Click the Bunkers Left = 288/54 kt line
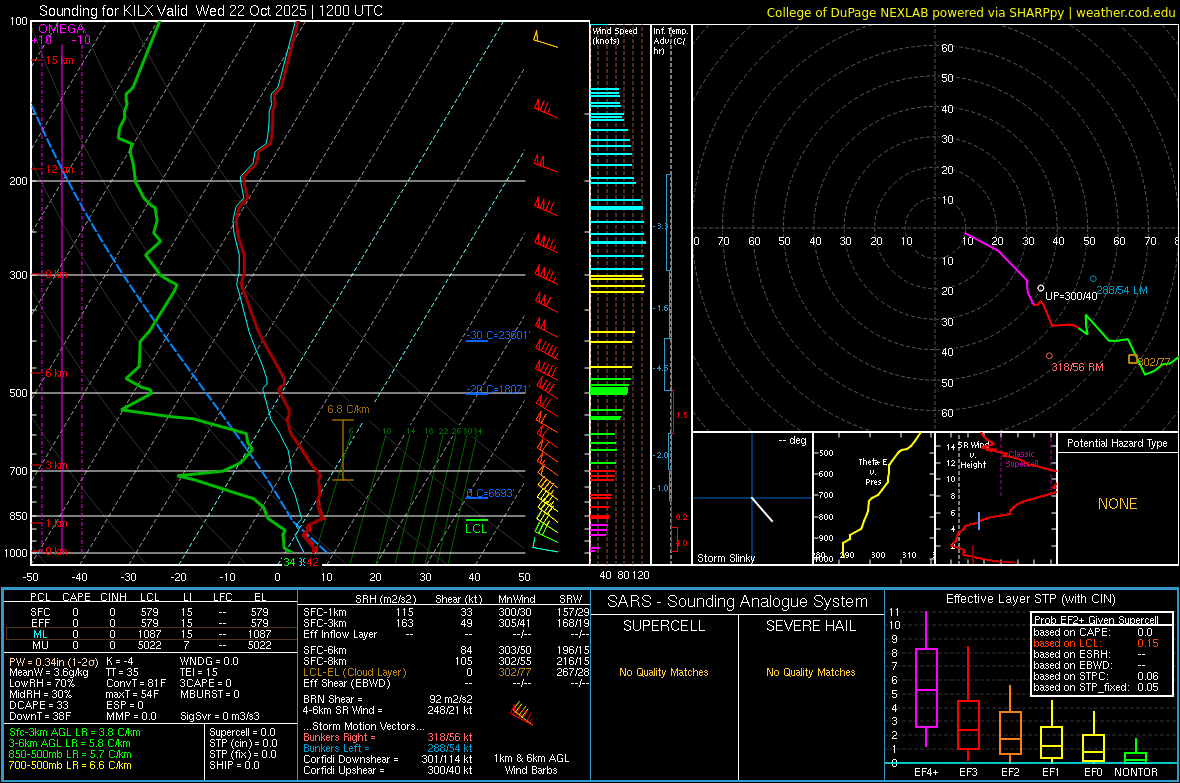The width and height of the screenshot is (1180, 783). tap(388, 748)
